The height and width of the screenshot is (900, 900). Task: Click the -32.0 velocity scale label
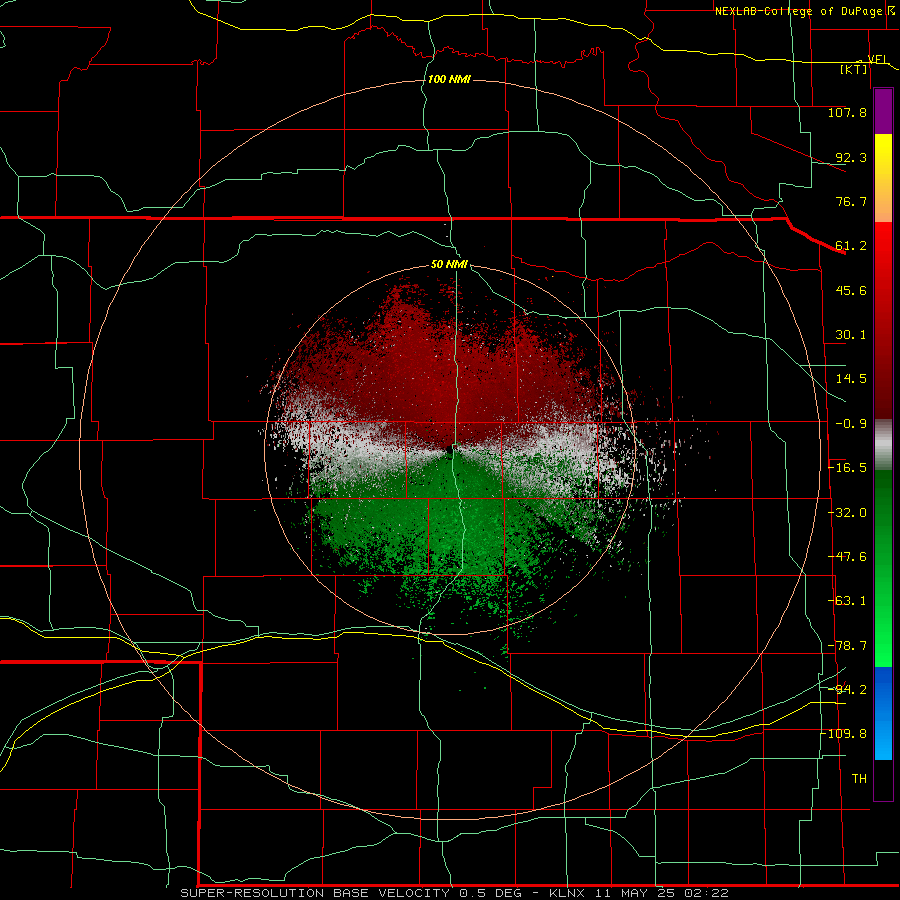pos(847,513)
